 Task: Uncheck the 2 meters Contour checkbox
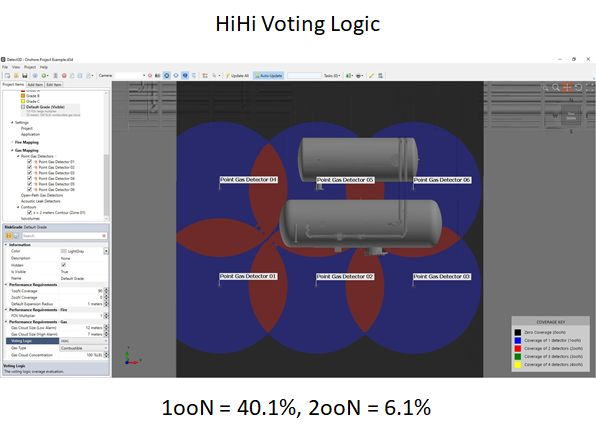click(30, 212)
